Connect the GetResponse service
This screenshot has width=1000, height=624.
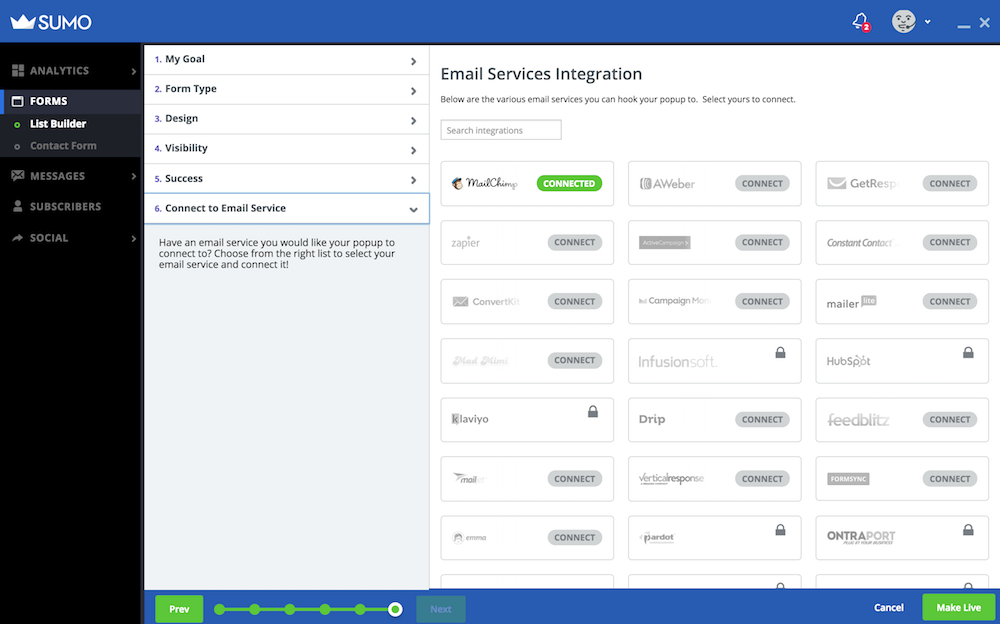click(950, 183)
